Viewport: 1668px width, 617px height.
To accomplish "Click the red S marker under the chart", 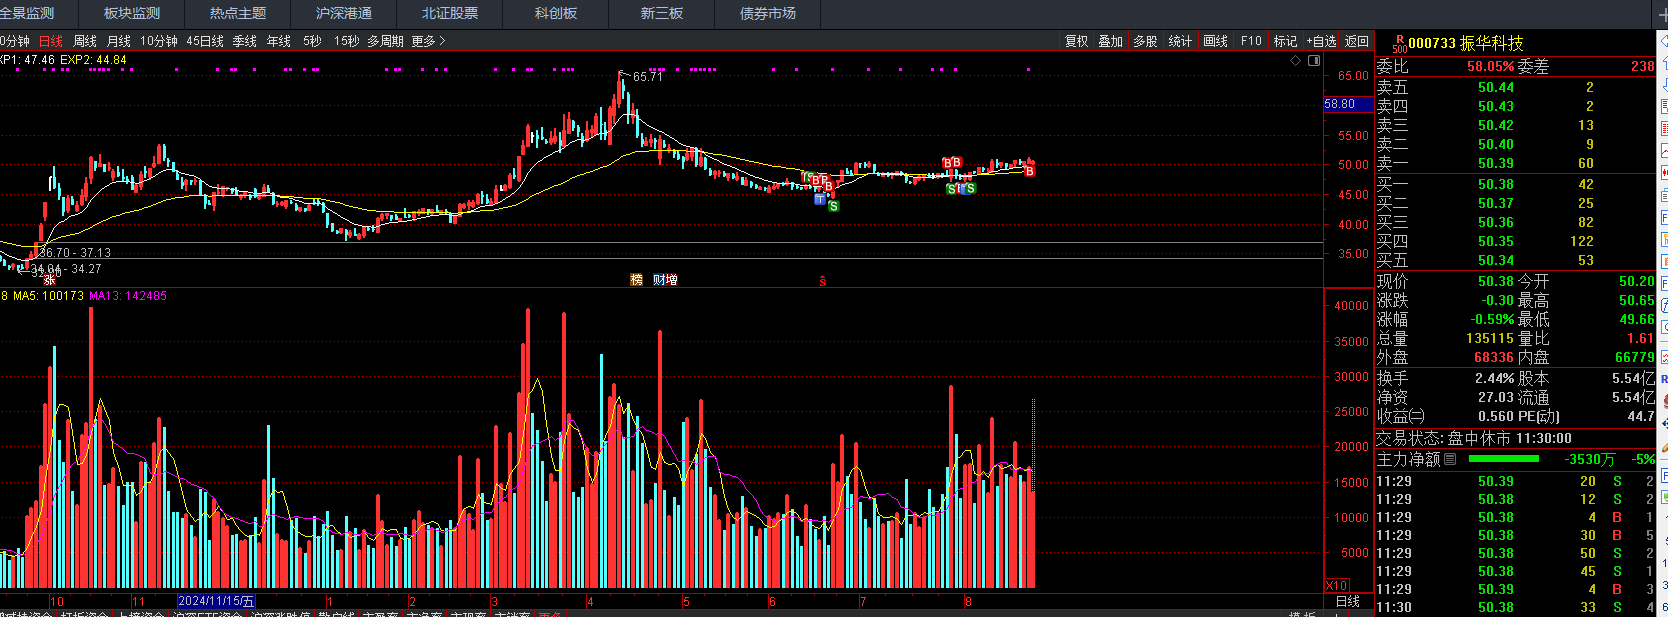I will pos(822,281).
